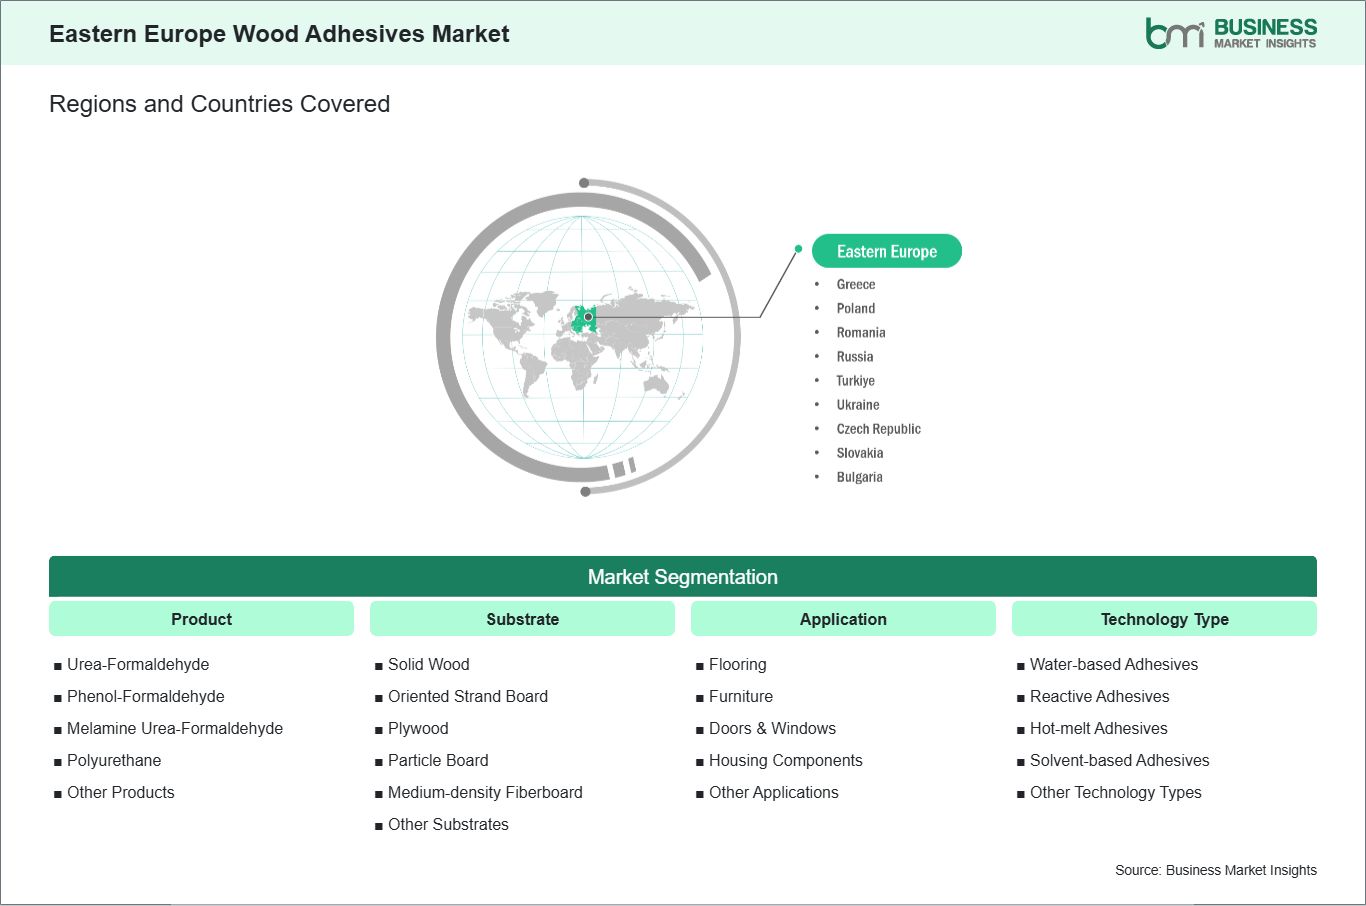
Task: Click 'Plywood' under Substrate
Action: point(418,728)
